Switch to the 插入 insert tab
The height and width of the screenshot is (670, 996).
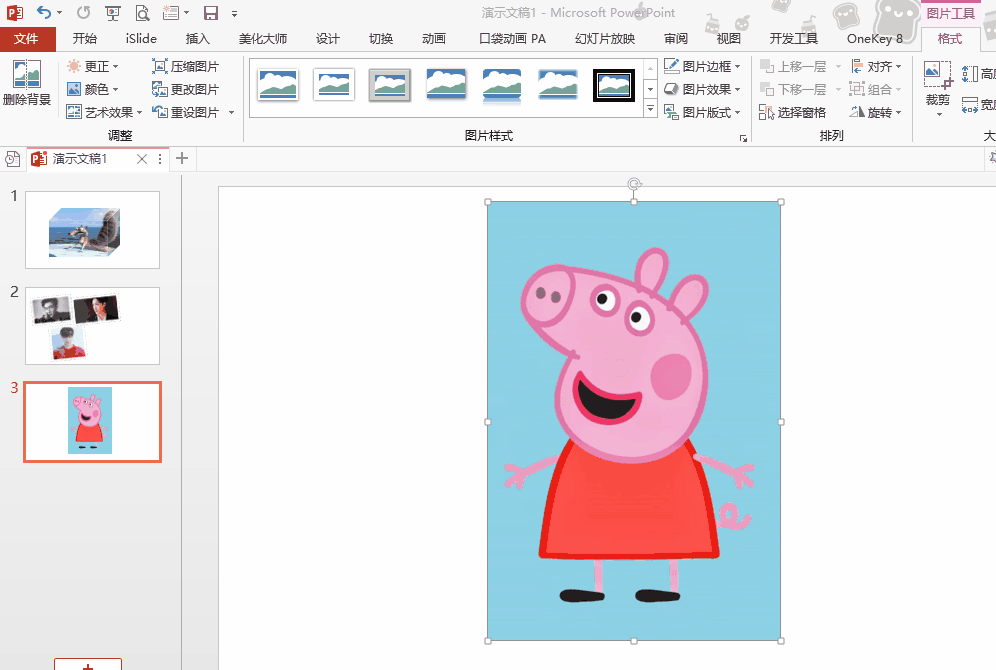(x=198, y=39)
